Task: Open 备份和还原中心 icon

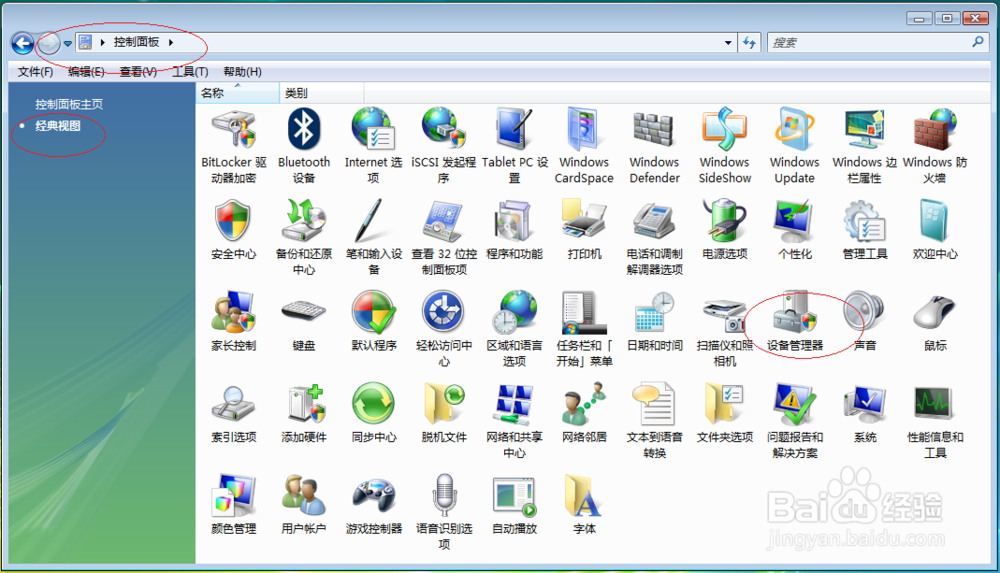Action: 304,221
